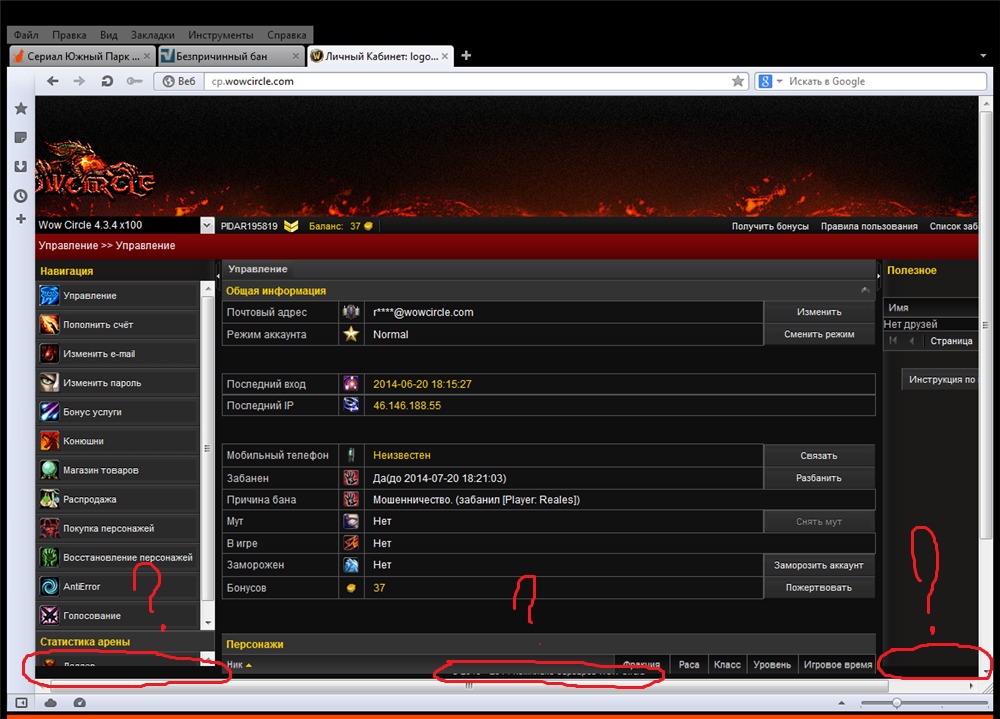
Task: Collapse the Общая информация section
Action: (x=865, y=290)
